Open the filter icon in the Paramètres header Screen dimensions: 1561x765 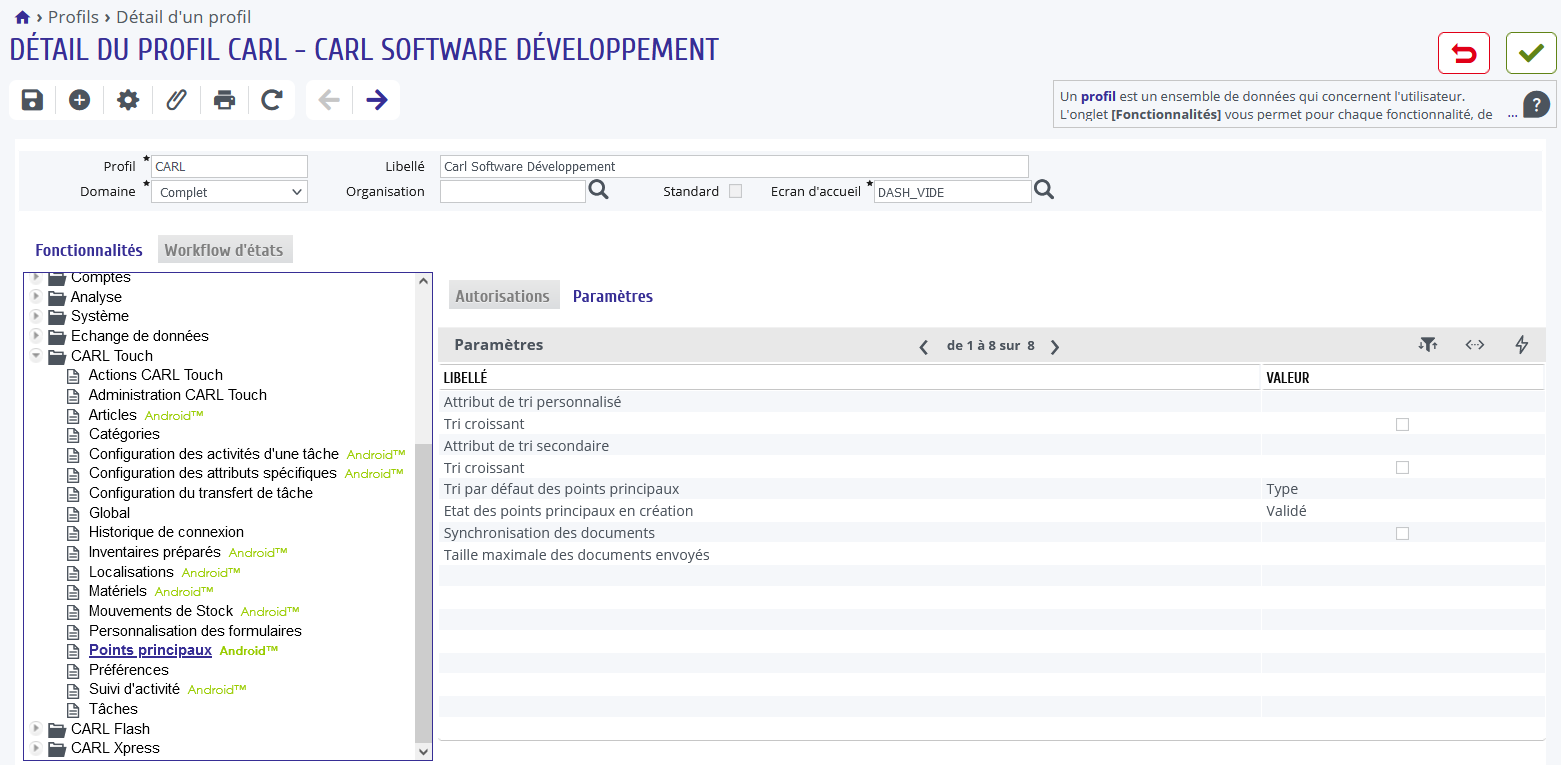coord(1428,345)
